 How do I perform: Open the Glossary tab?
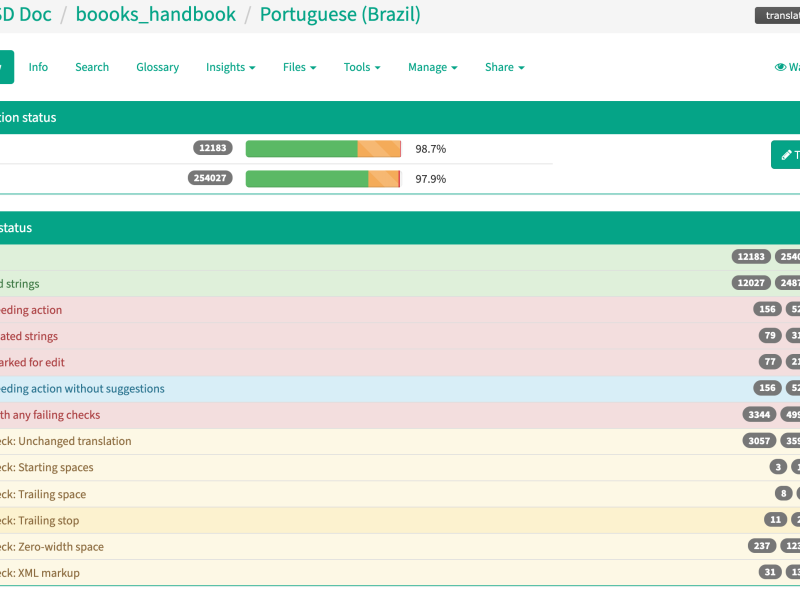point(158,67)
